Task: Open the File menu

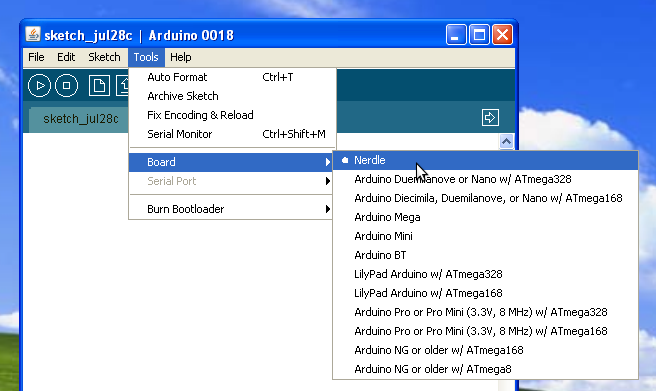Action: tap(36, 57)
